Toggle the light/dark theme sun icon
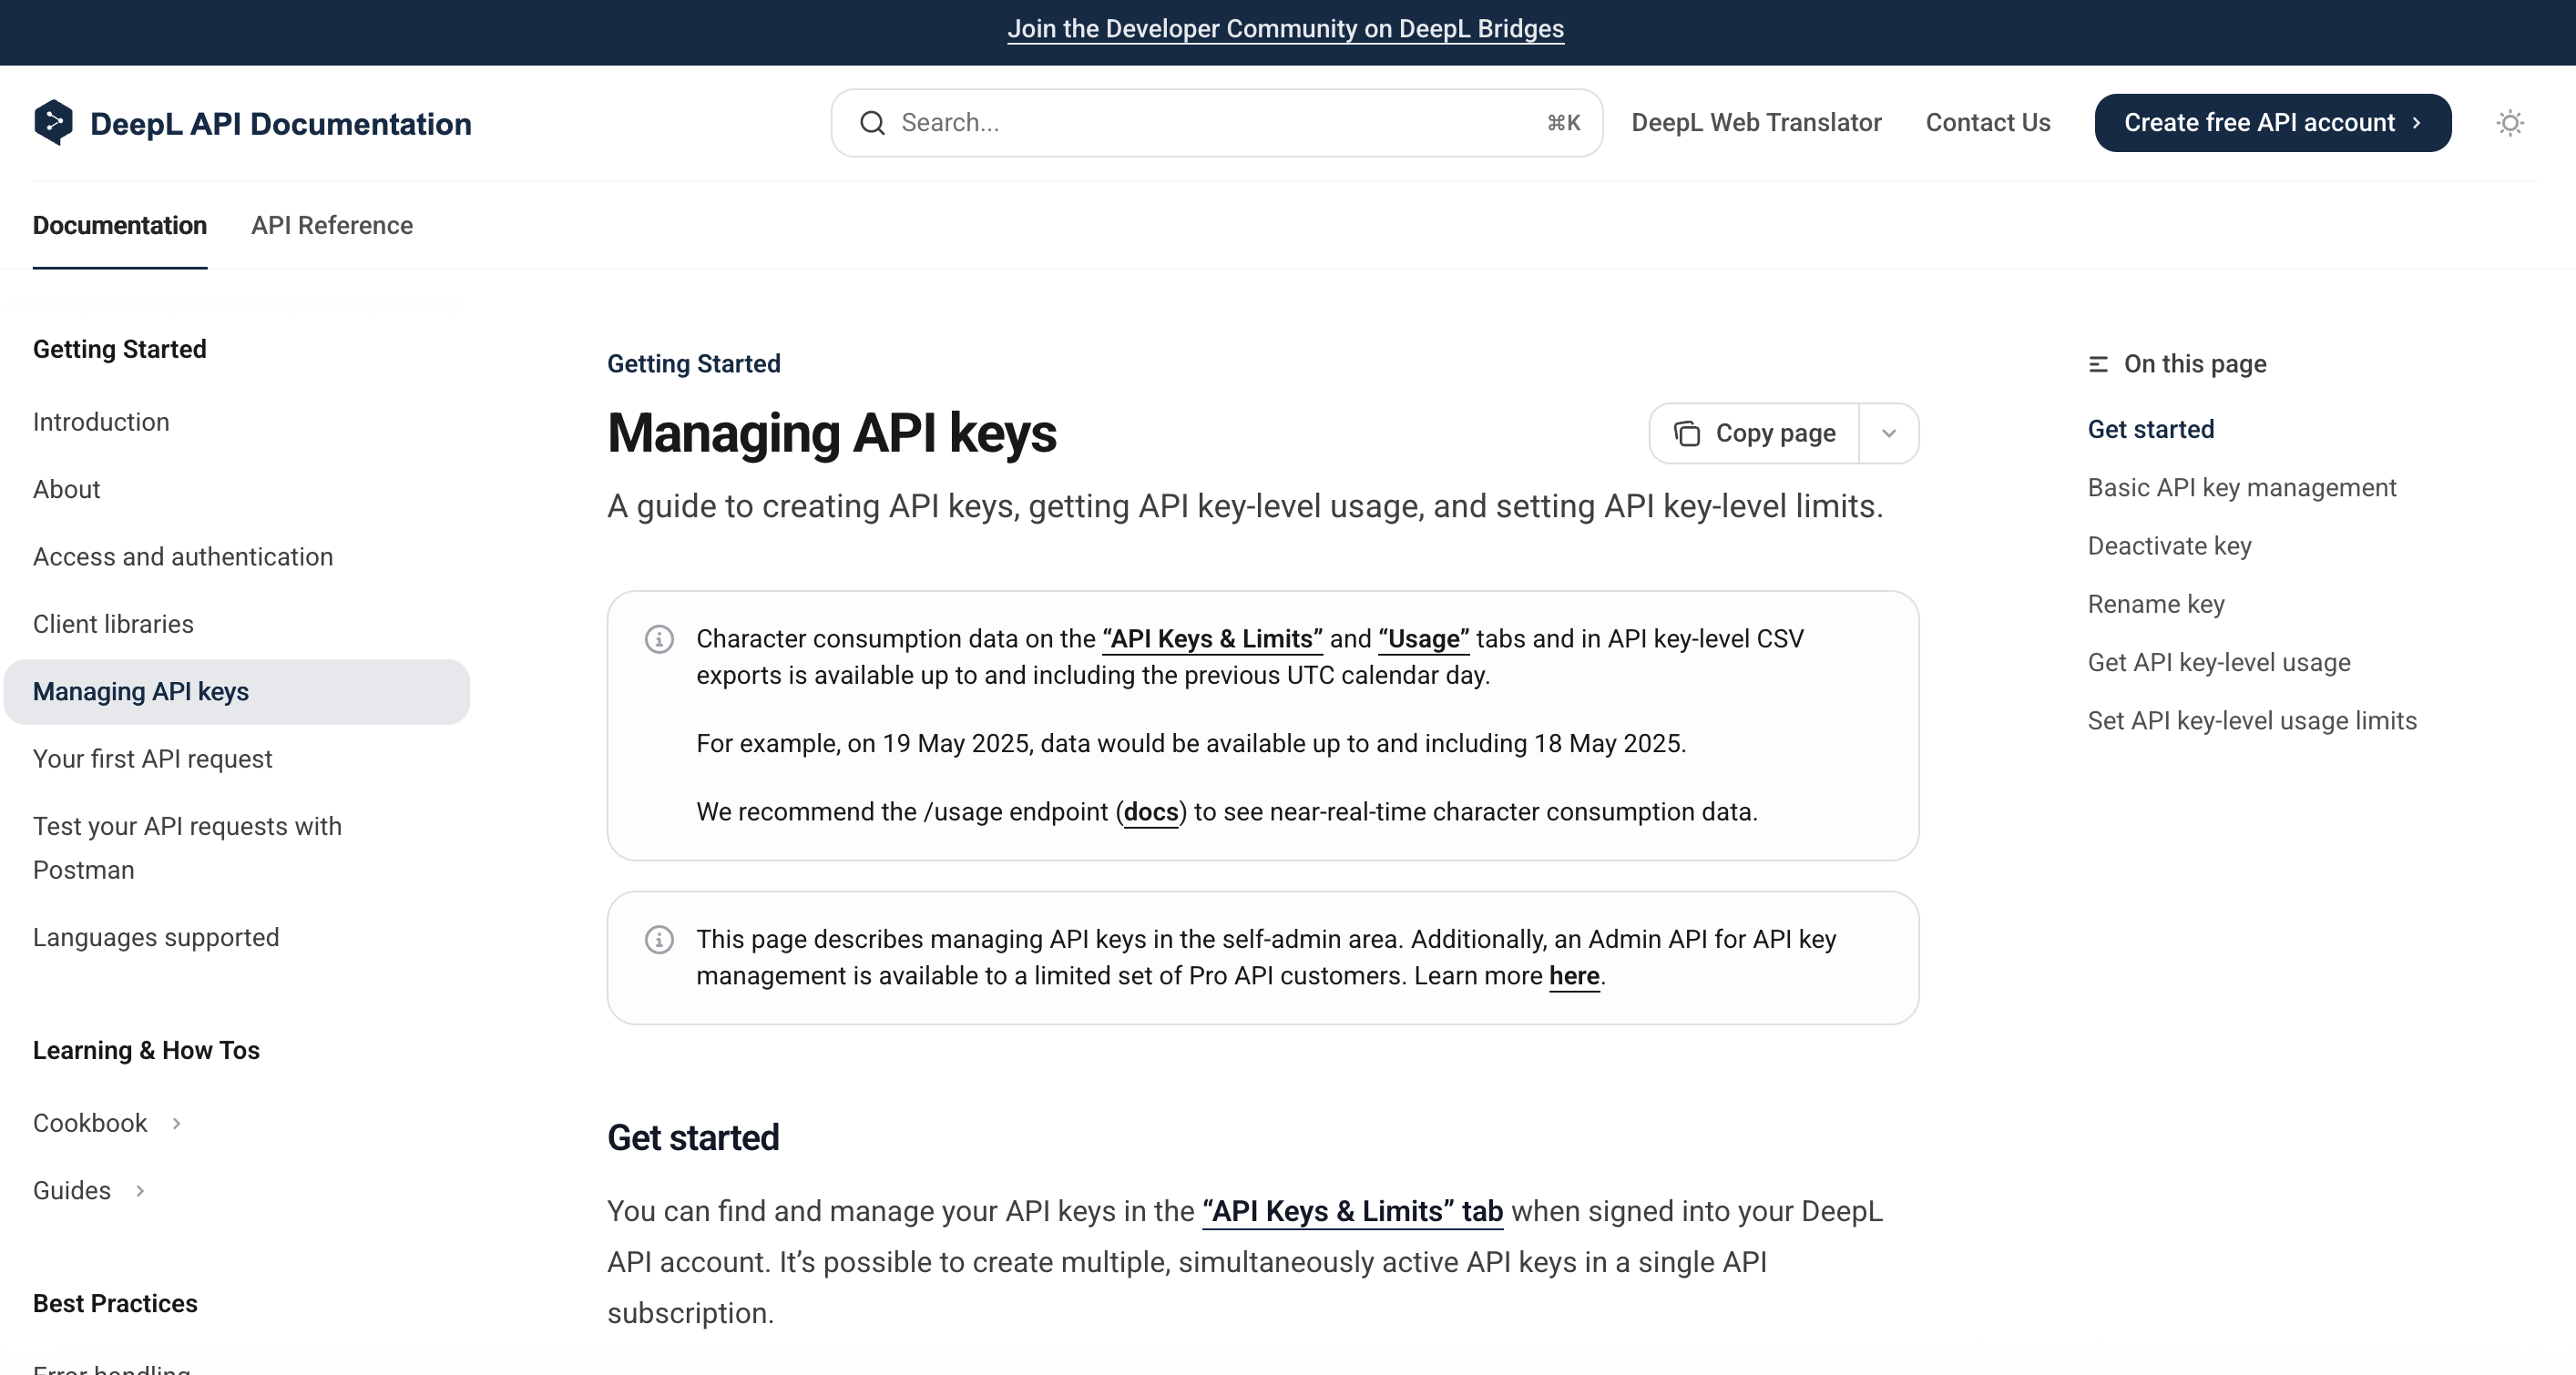The image size is (2576, 1375). [x=2510, y=123]
